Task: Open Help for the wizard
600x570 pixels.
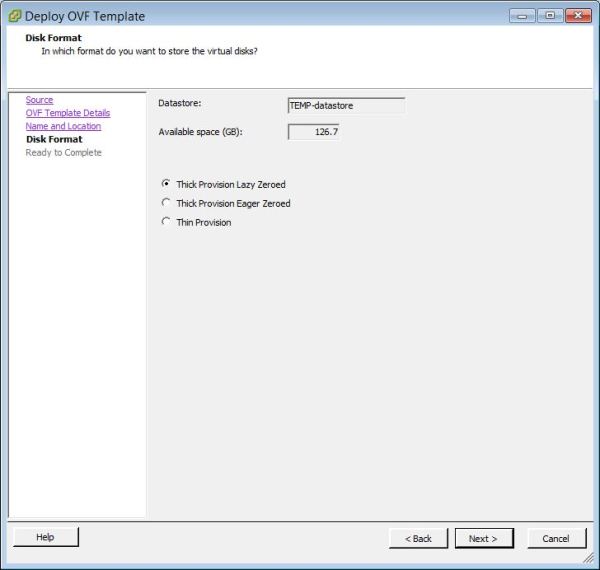Action: pos(45,537)
